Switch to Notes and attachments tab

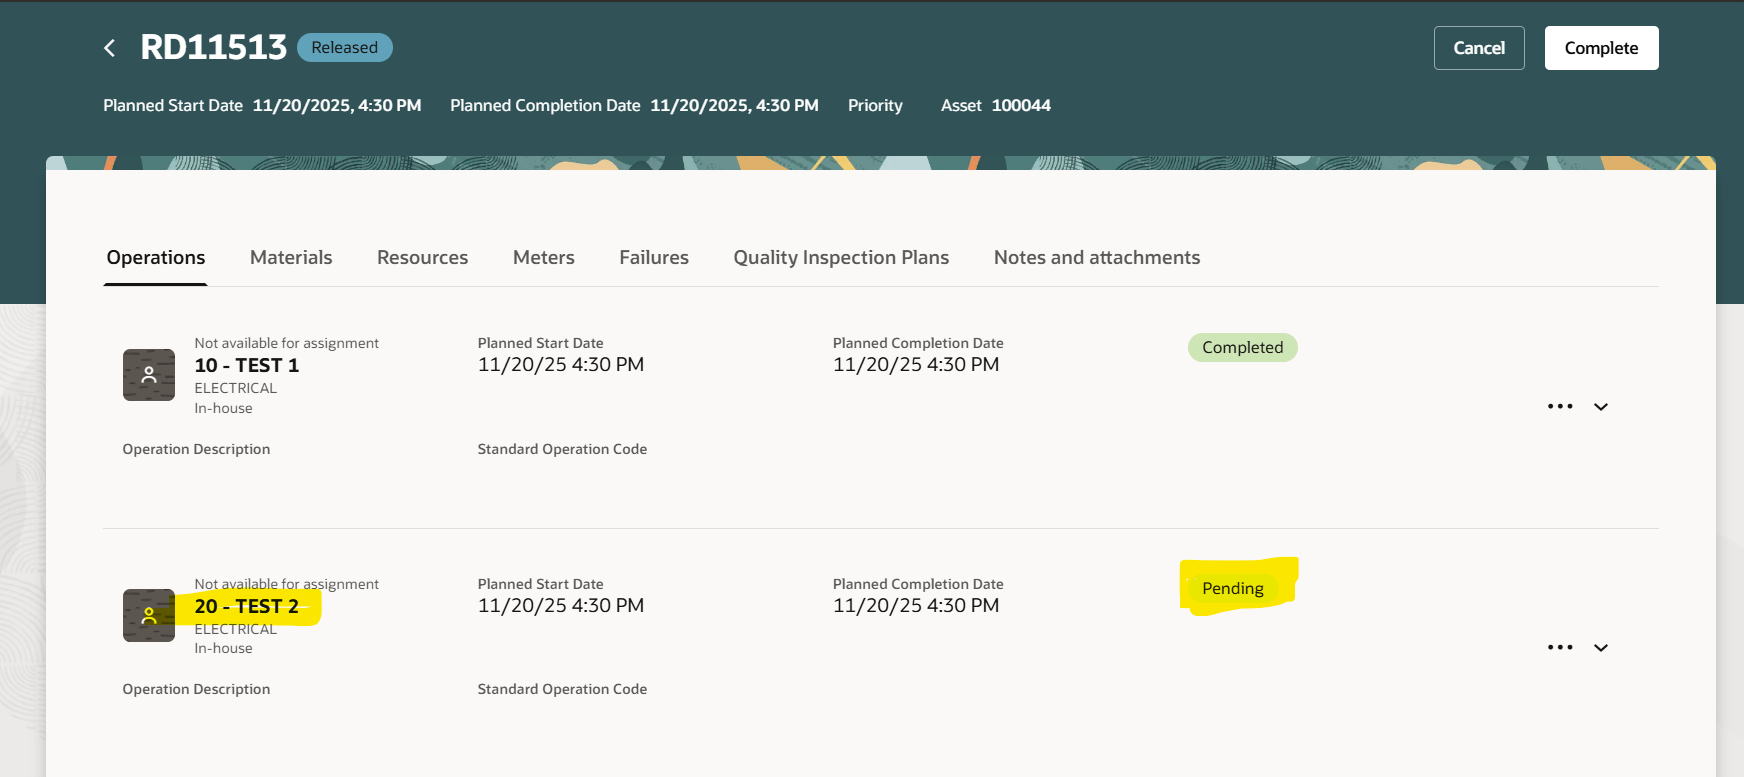coord(1097,258)
